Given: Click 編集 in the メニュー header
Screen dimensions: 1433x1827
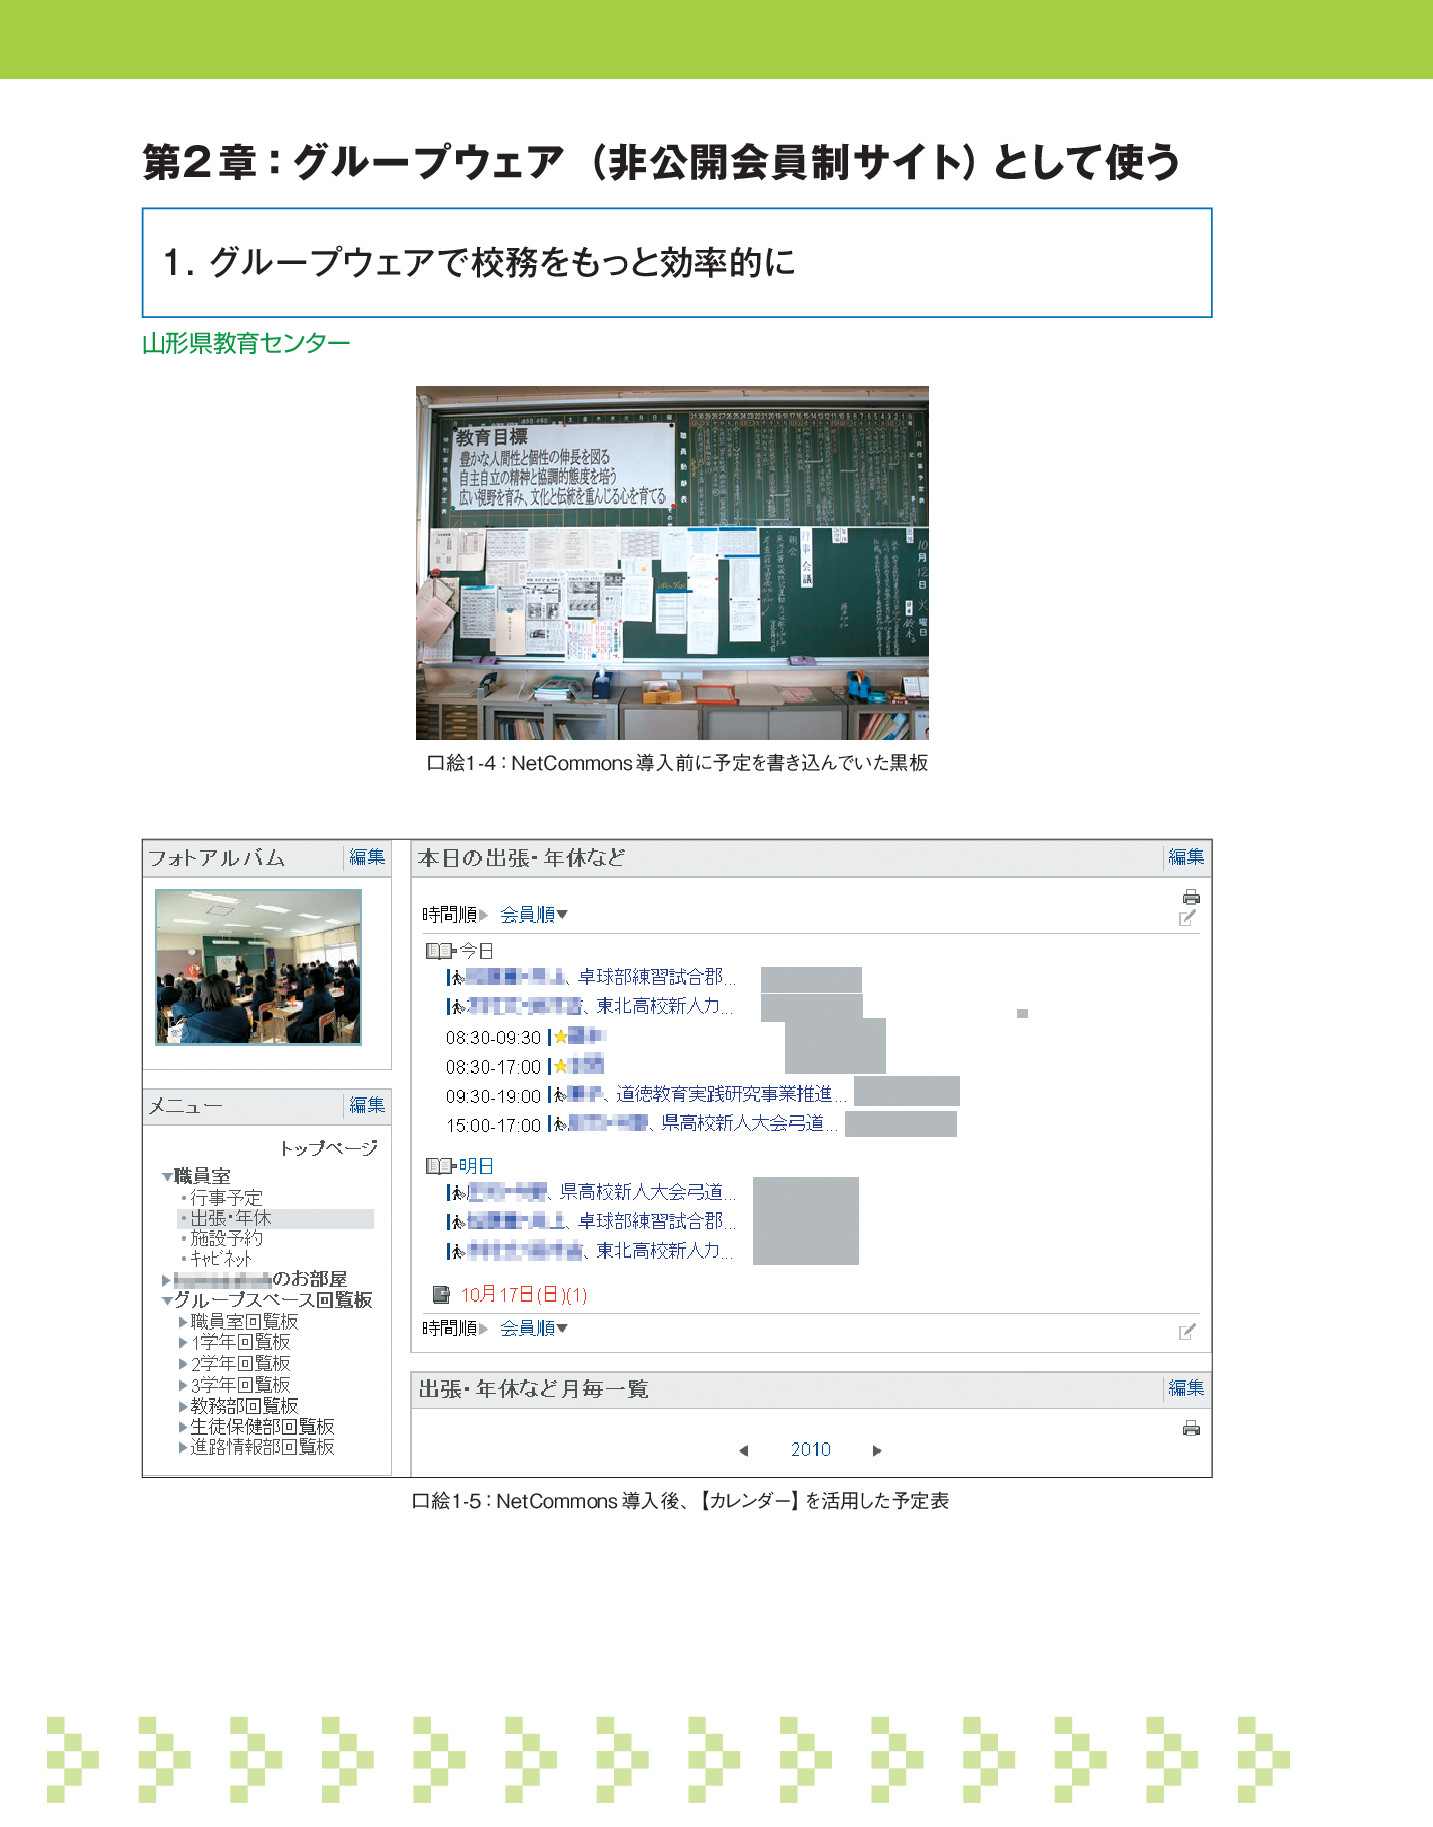Looking at the screenshot, I should 367,1105.
